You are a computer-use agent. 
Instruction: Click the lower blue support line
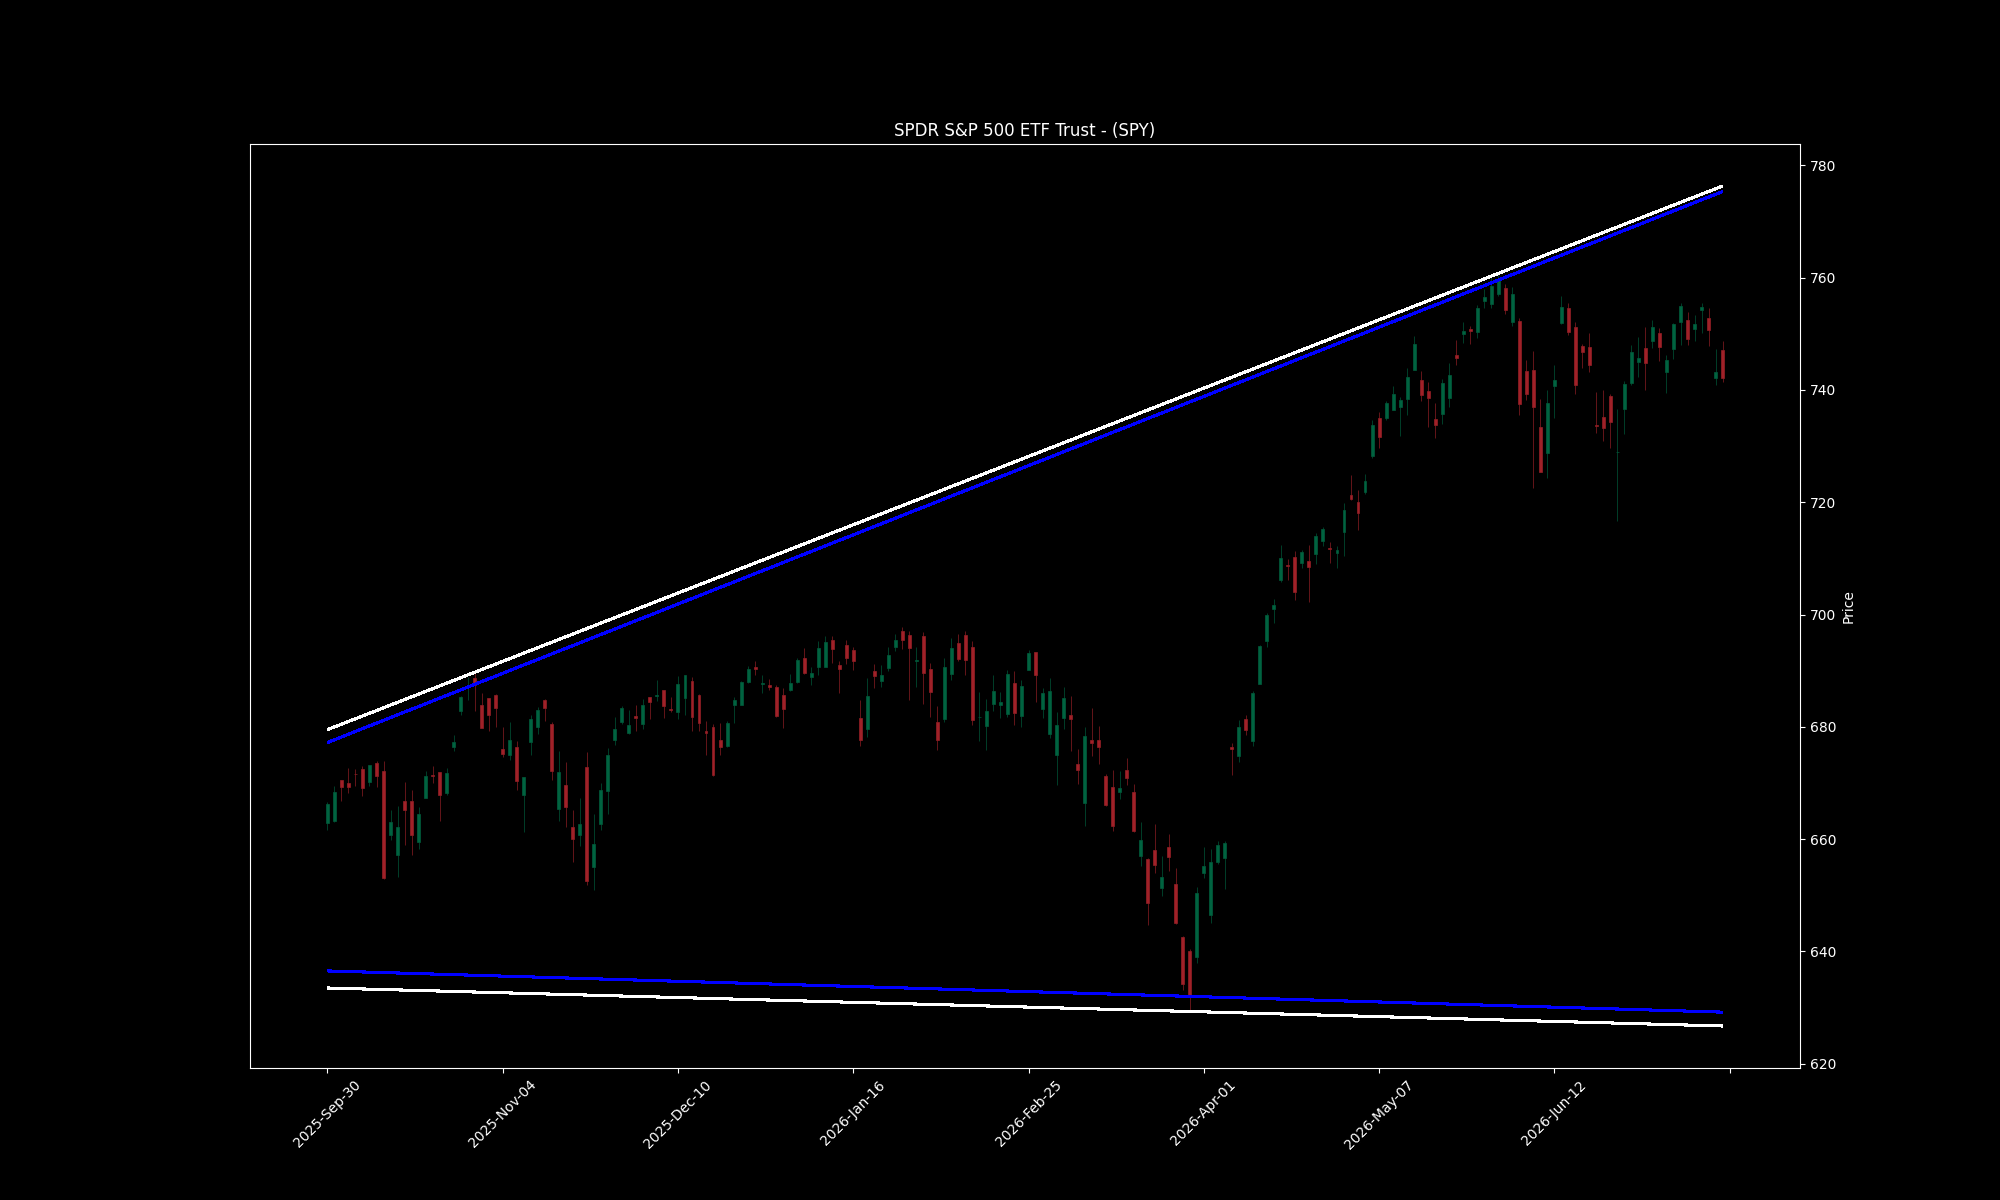click(1024, 992)
